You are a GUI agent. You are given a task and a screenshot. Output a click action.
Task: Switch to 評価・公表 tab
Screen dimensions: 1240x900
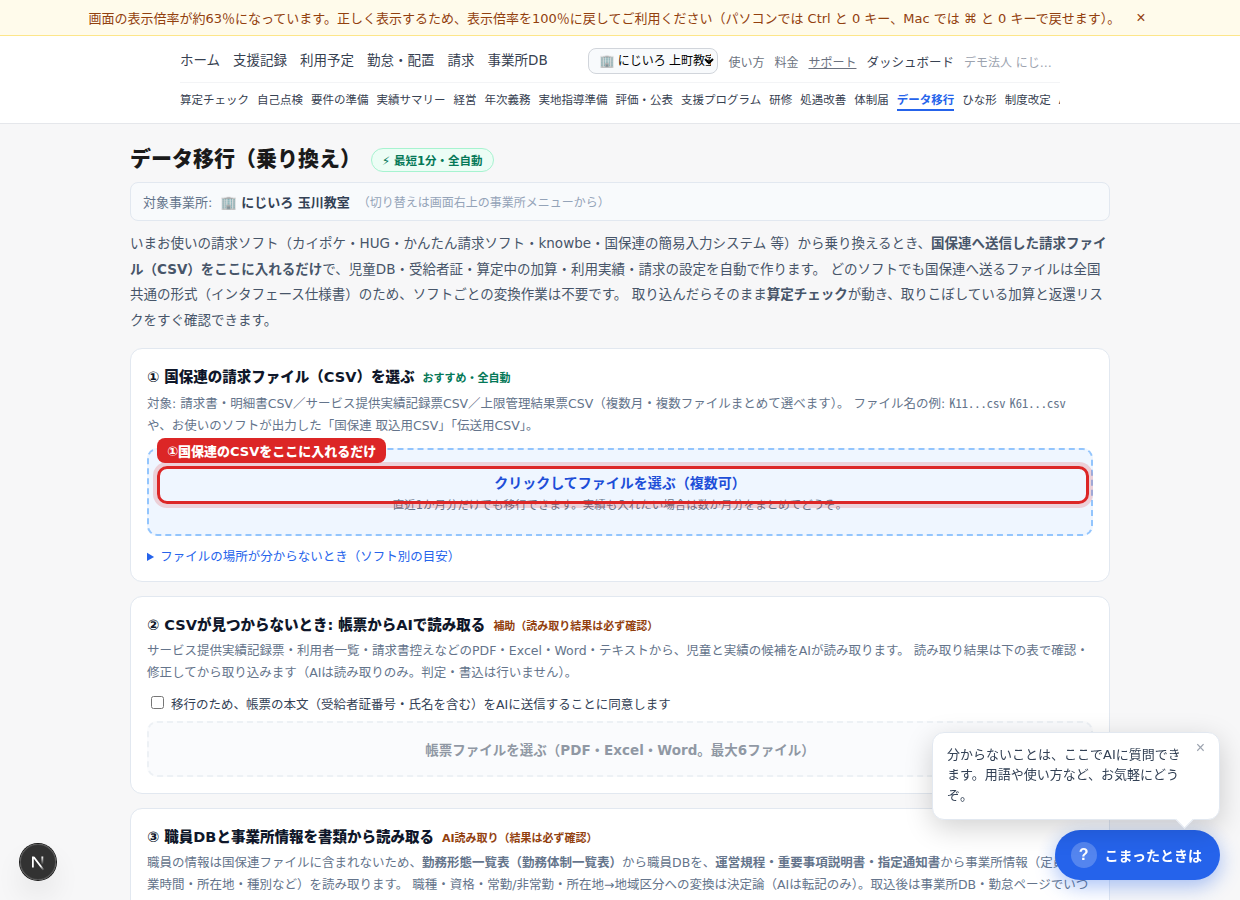[x=645, y=100]
